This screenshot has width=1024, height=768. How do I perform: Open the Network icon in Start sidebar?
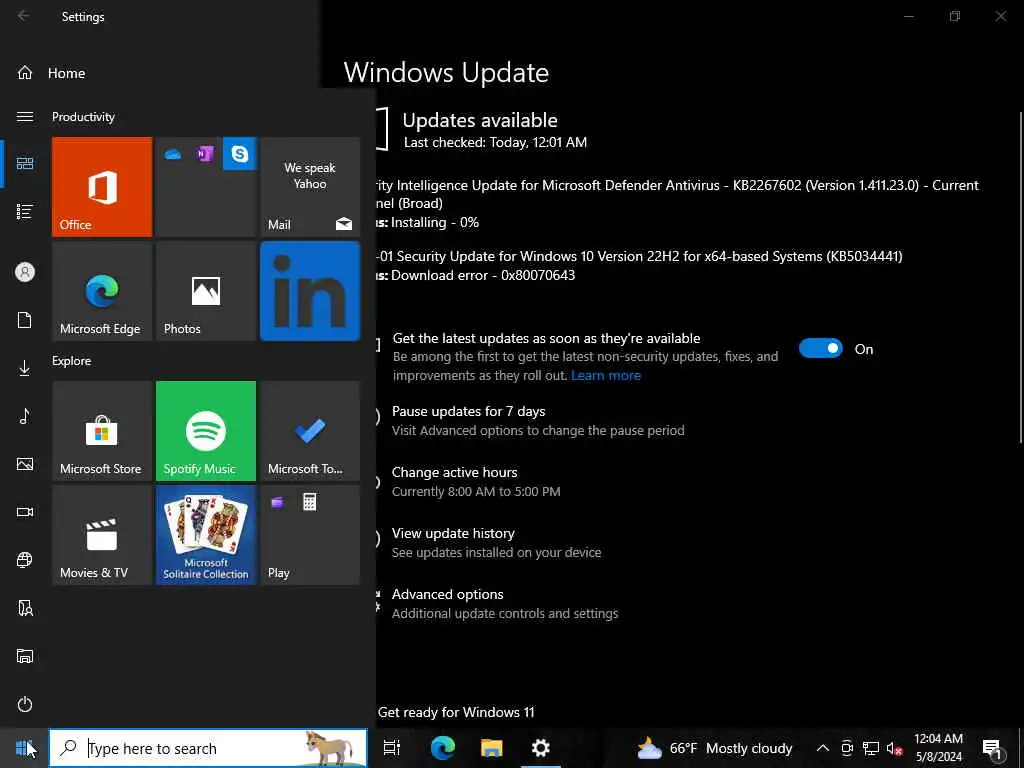tap(25, 560)
